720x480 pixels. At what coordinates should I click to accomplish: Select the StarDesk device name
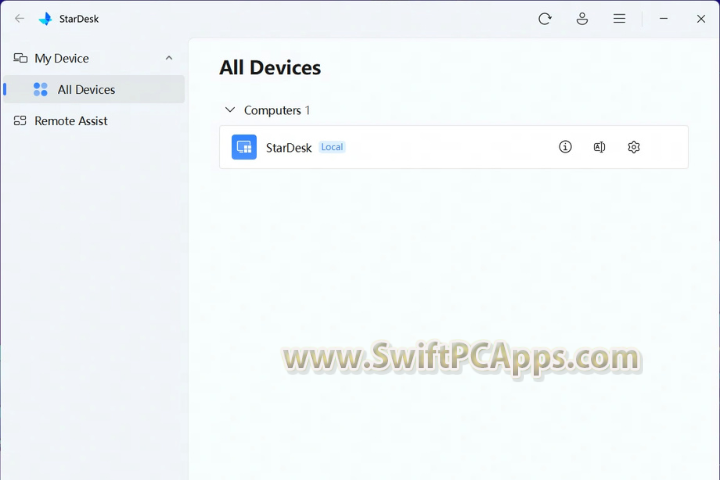(289, 147)
